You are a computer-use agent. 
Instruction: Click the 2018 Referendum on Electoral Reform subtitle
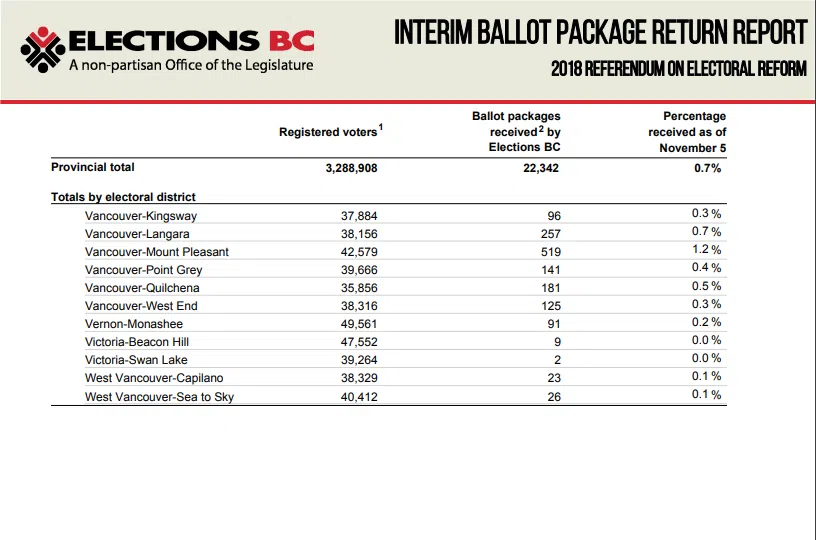click(x=679, y=69)
